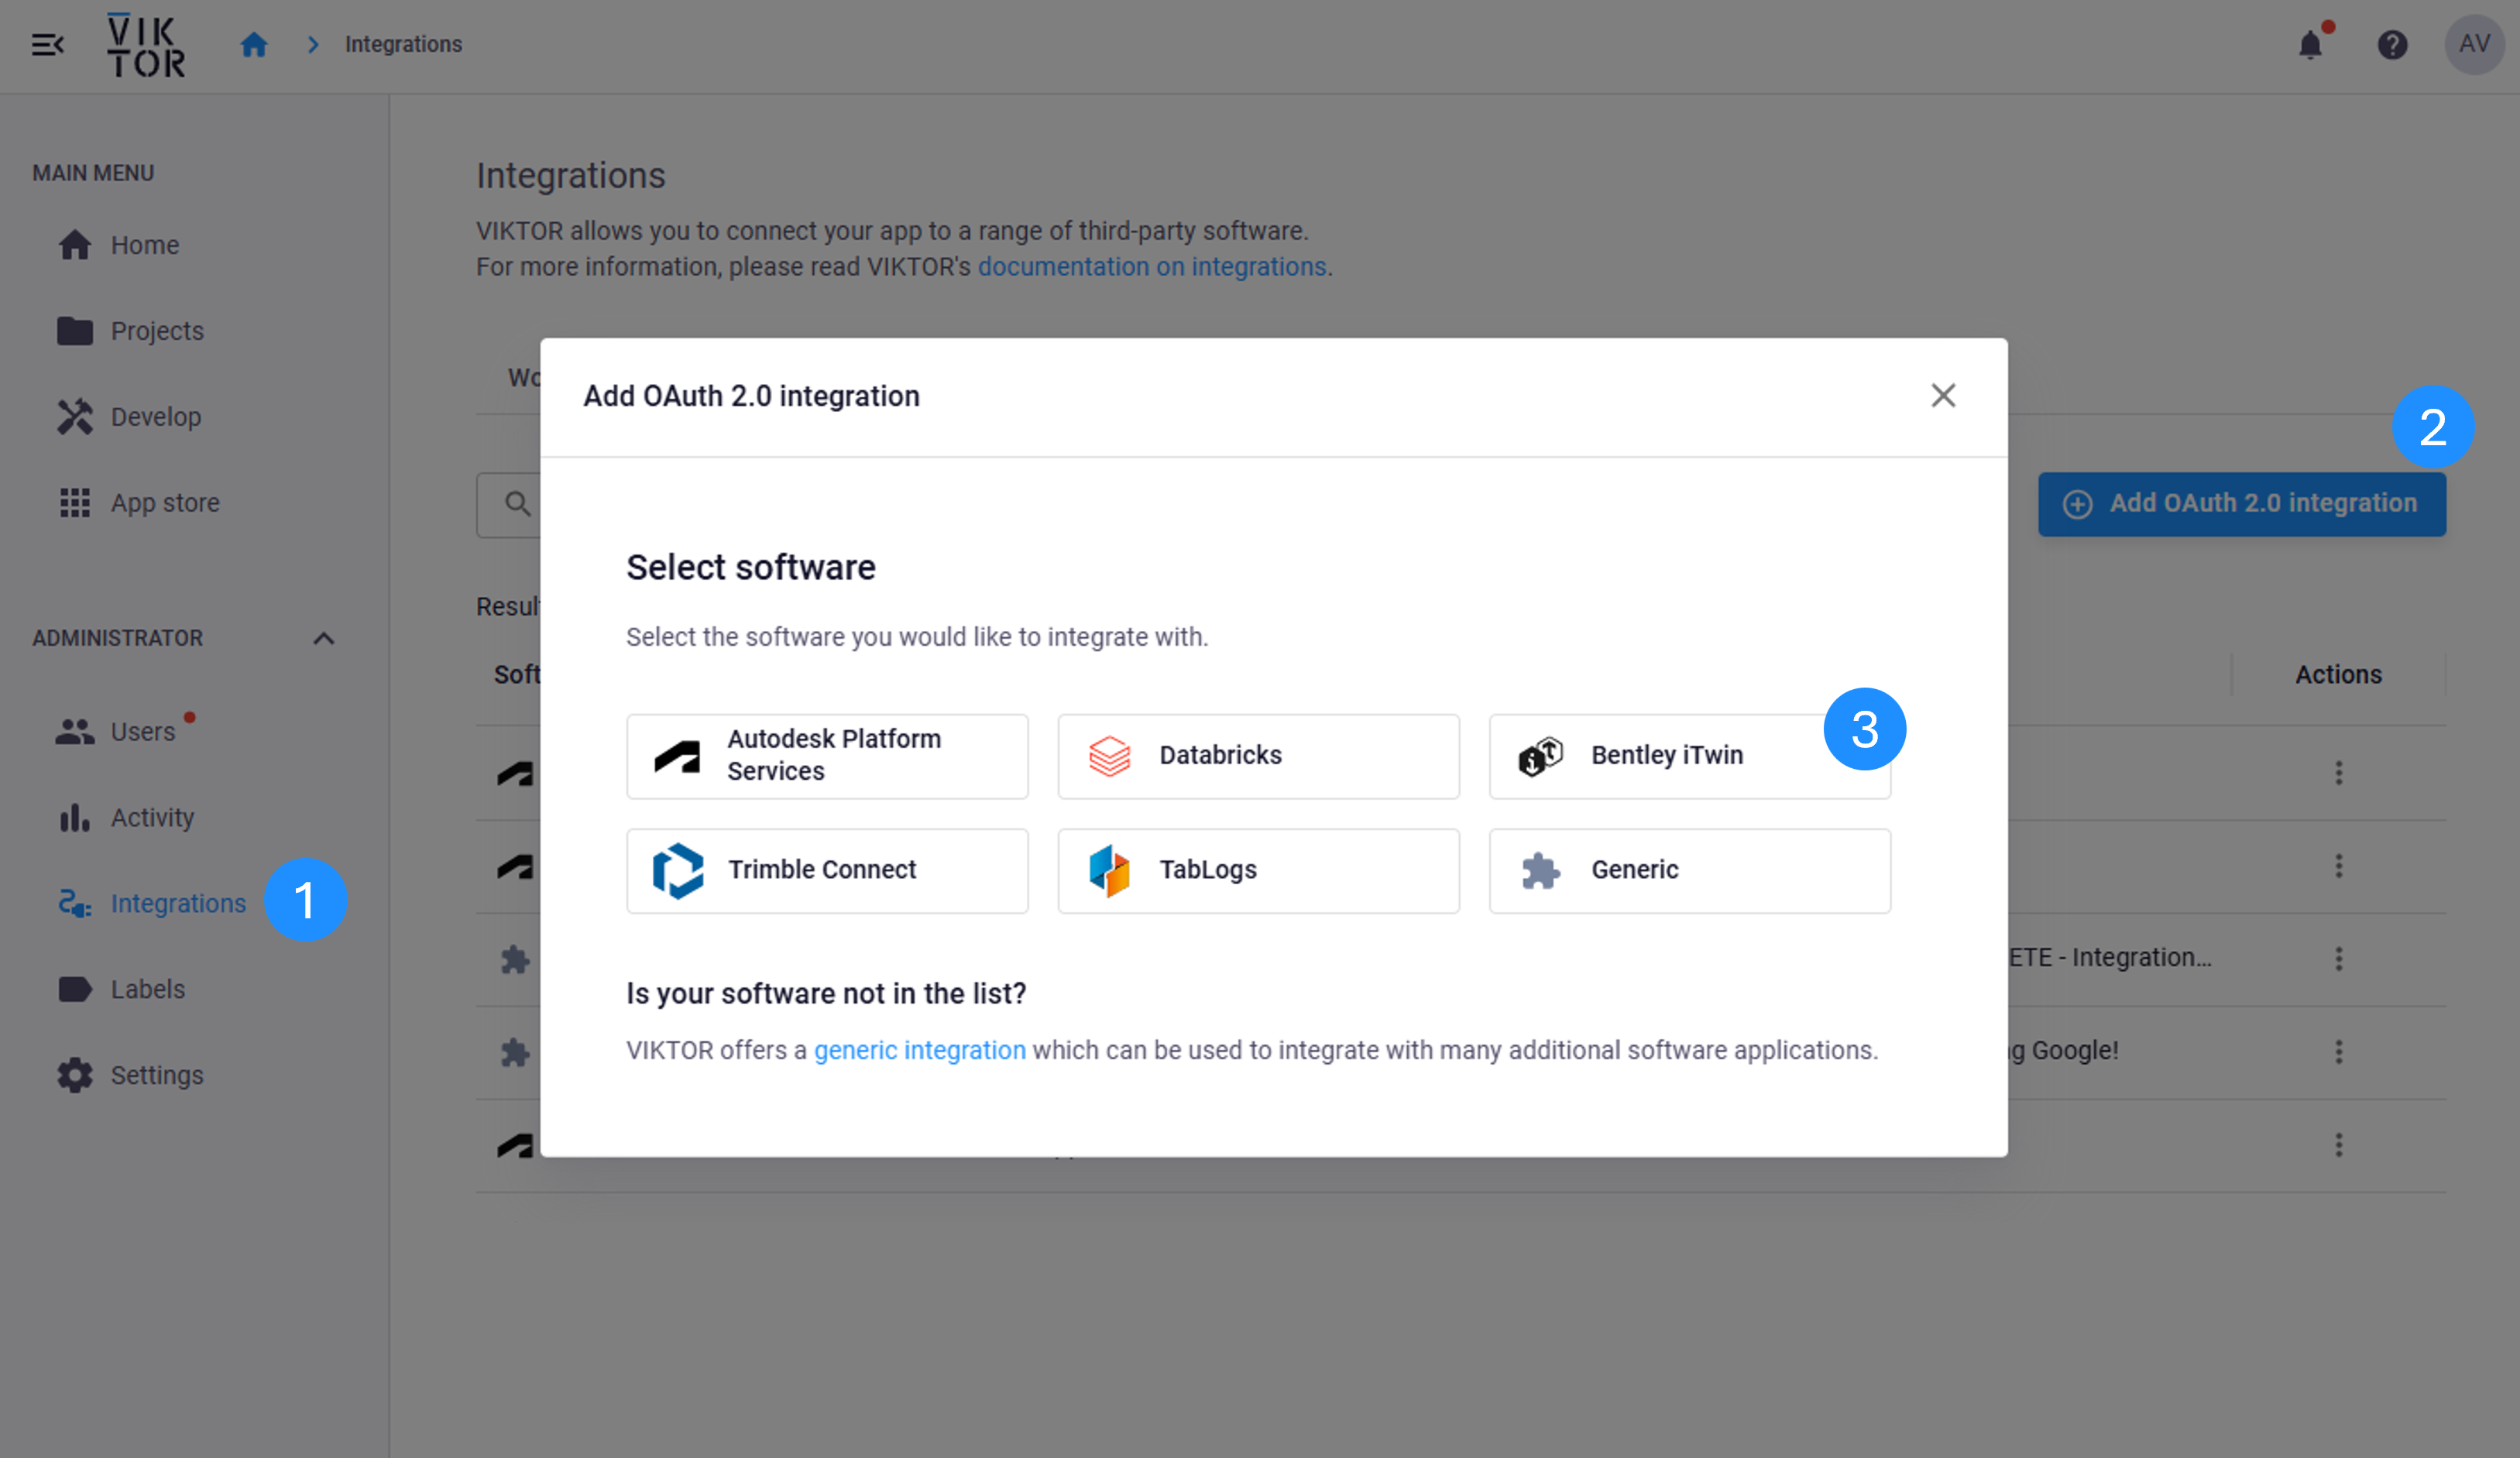Open actions menu for second integration row
The height and width of the screenshot is (1458, 2520).
click(2338, 866)
